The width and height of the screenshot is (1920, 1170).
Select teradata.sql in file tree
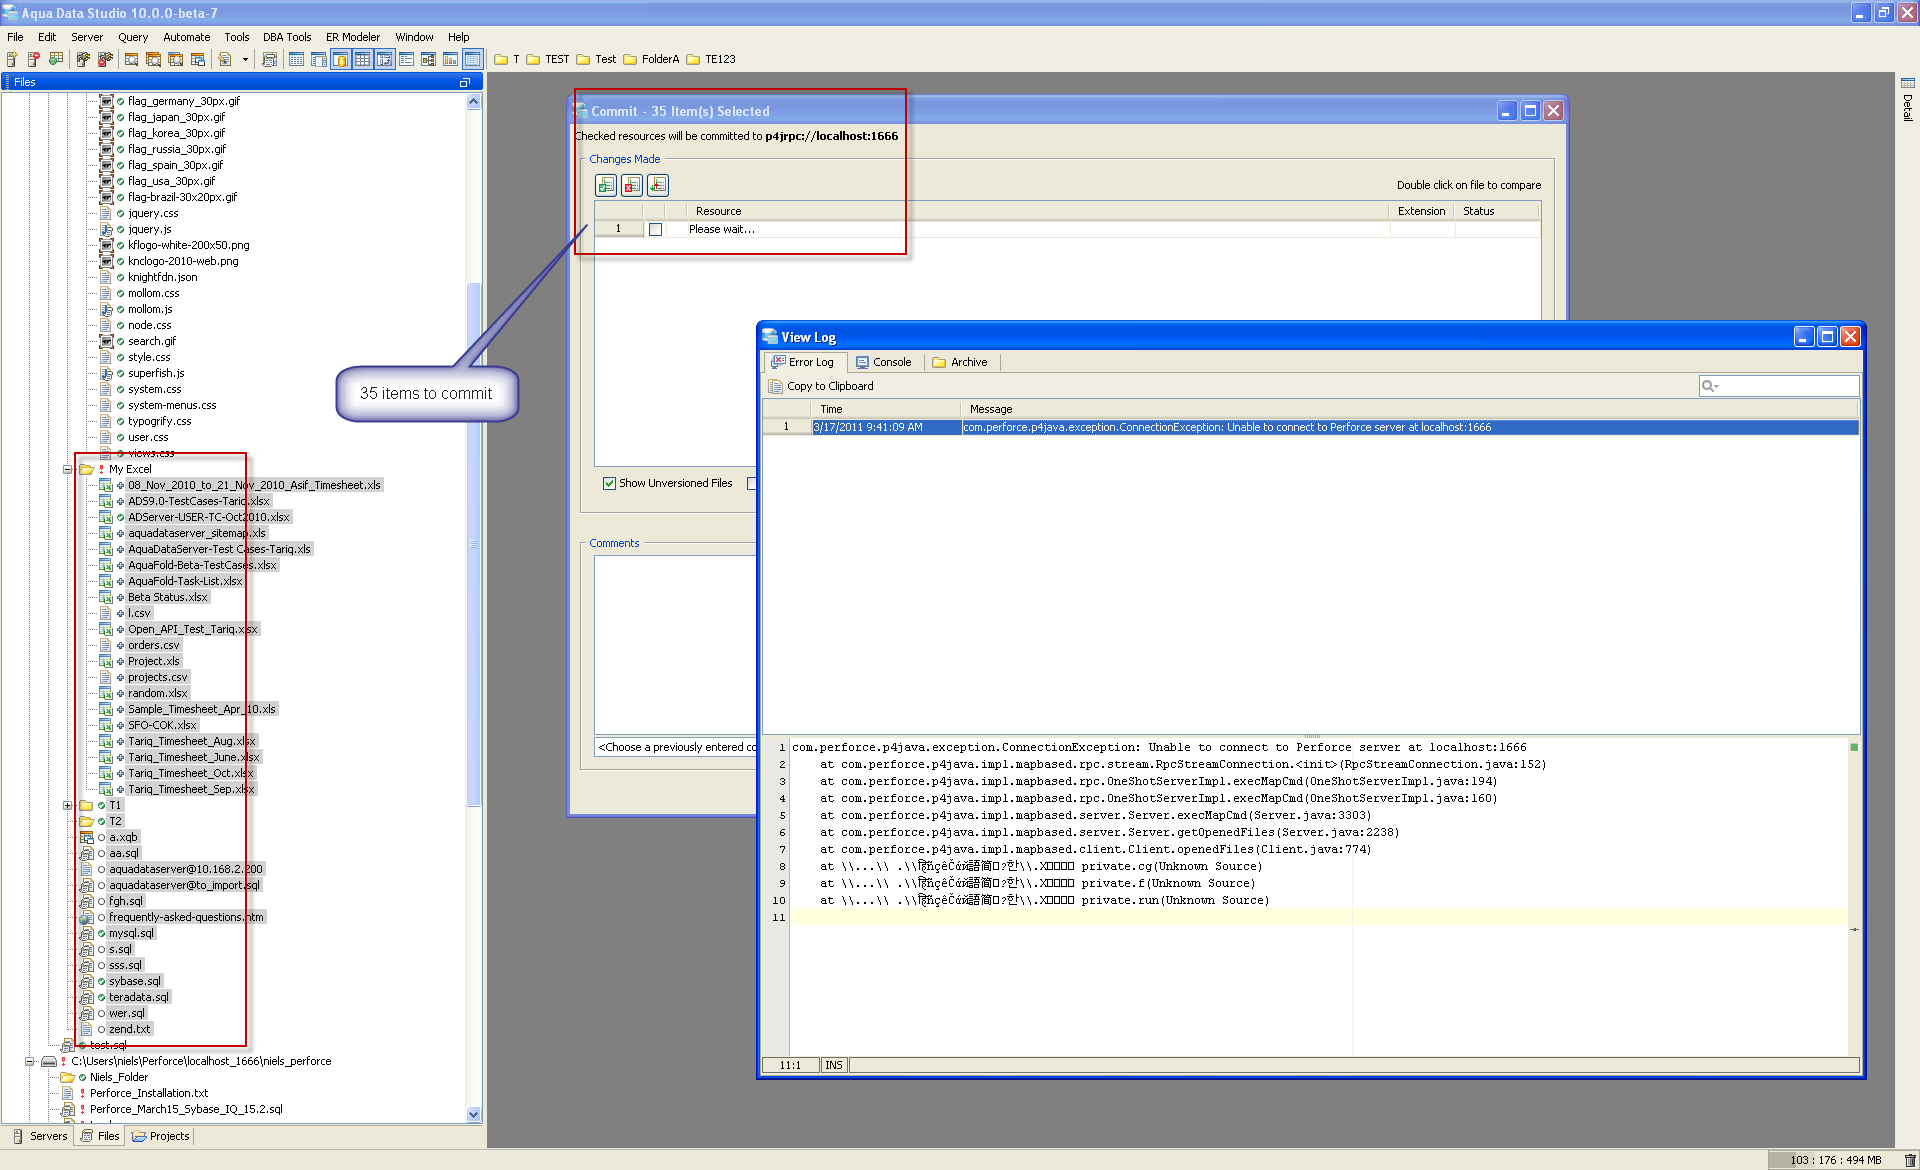click(140, 997)
